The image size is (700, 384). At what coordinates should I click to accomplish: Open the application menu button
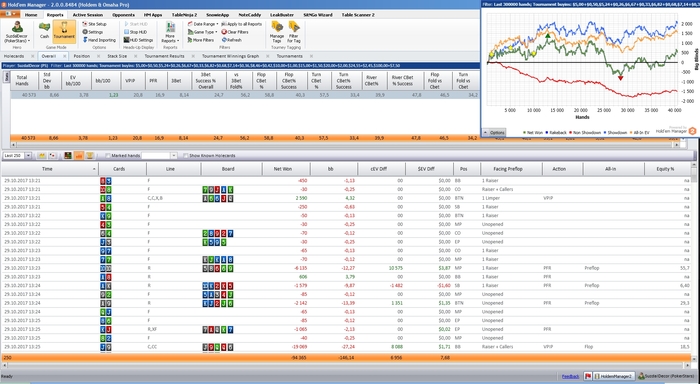10,14
